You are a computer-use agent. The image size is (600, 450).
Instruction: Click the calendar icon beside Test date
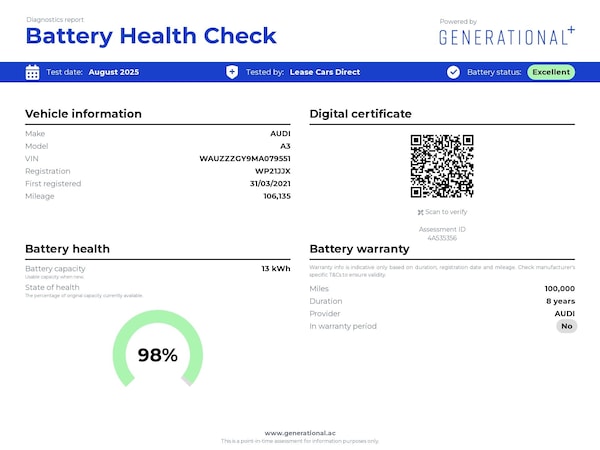(x=32, y=72)
